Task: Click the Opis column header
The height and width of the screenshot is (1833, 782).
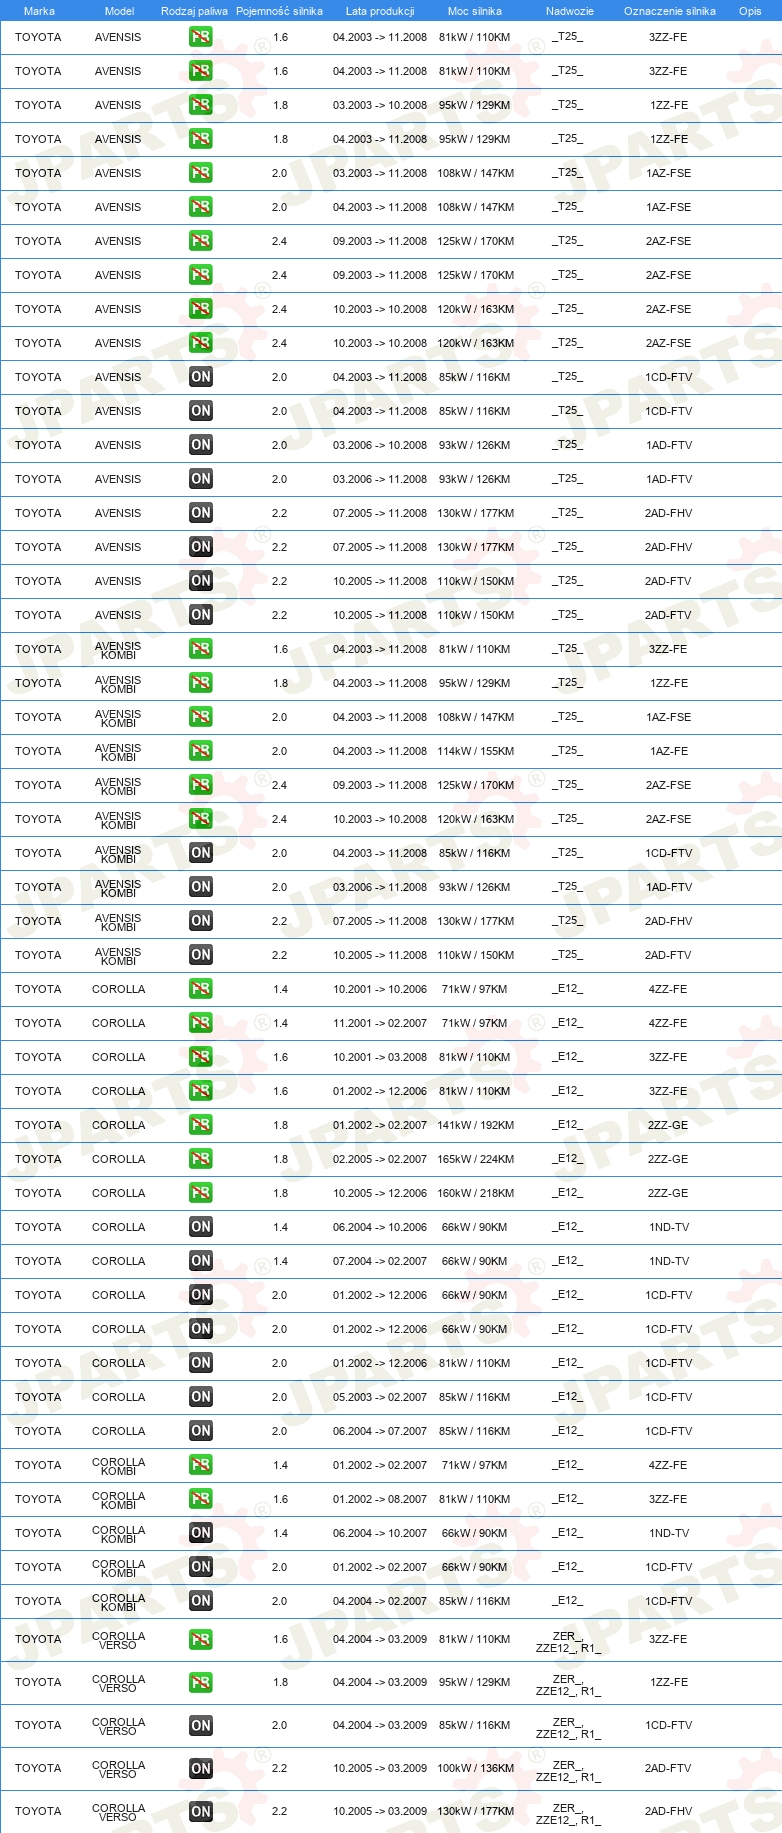Action: [x=750, y=11]
